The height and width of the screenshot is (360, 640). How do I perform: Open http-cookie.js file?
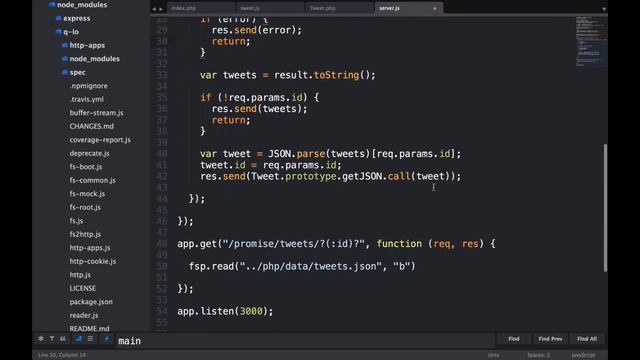(93, 261)
